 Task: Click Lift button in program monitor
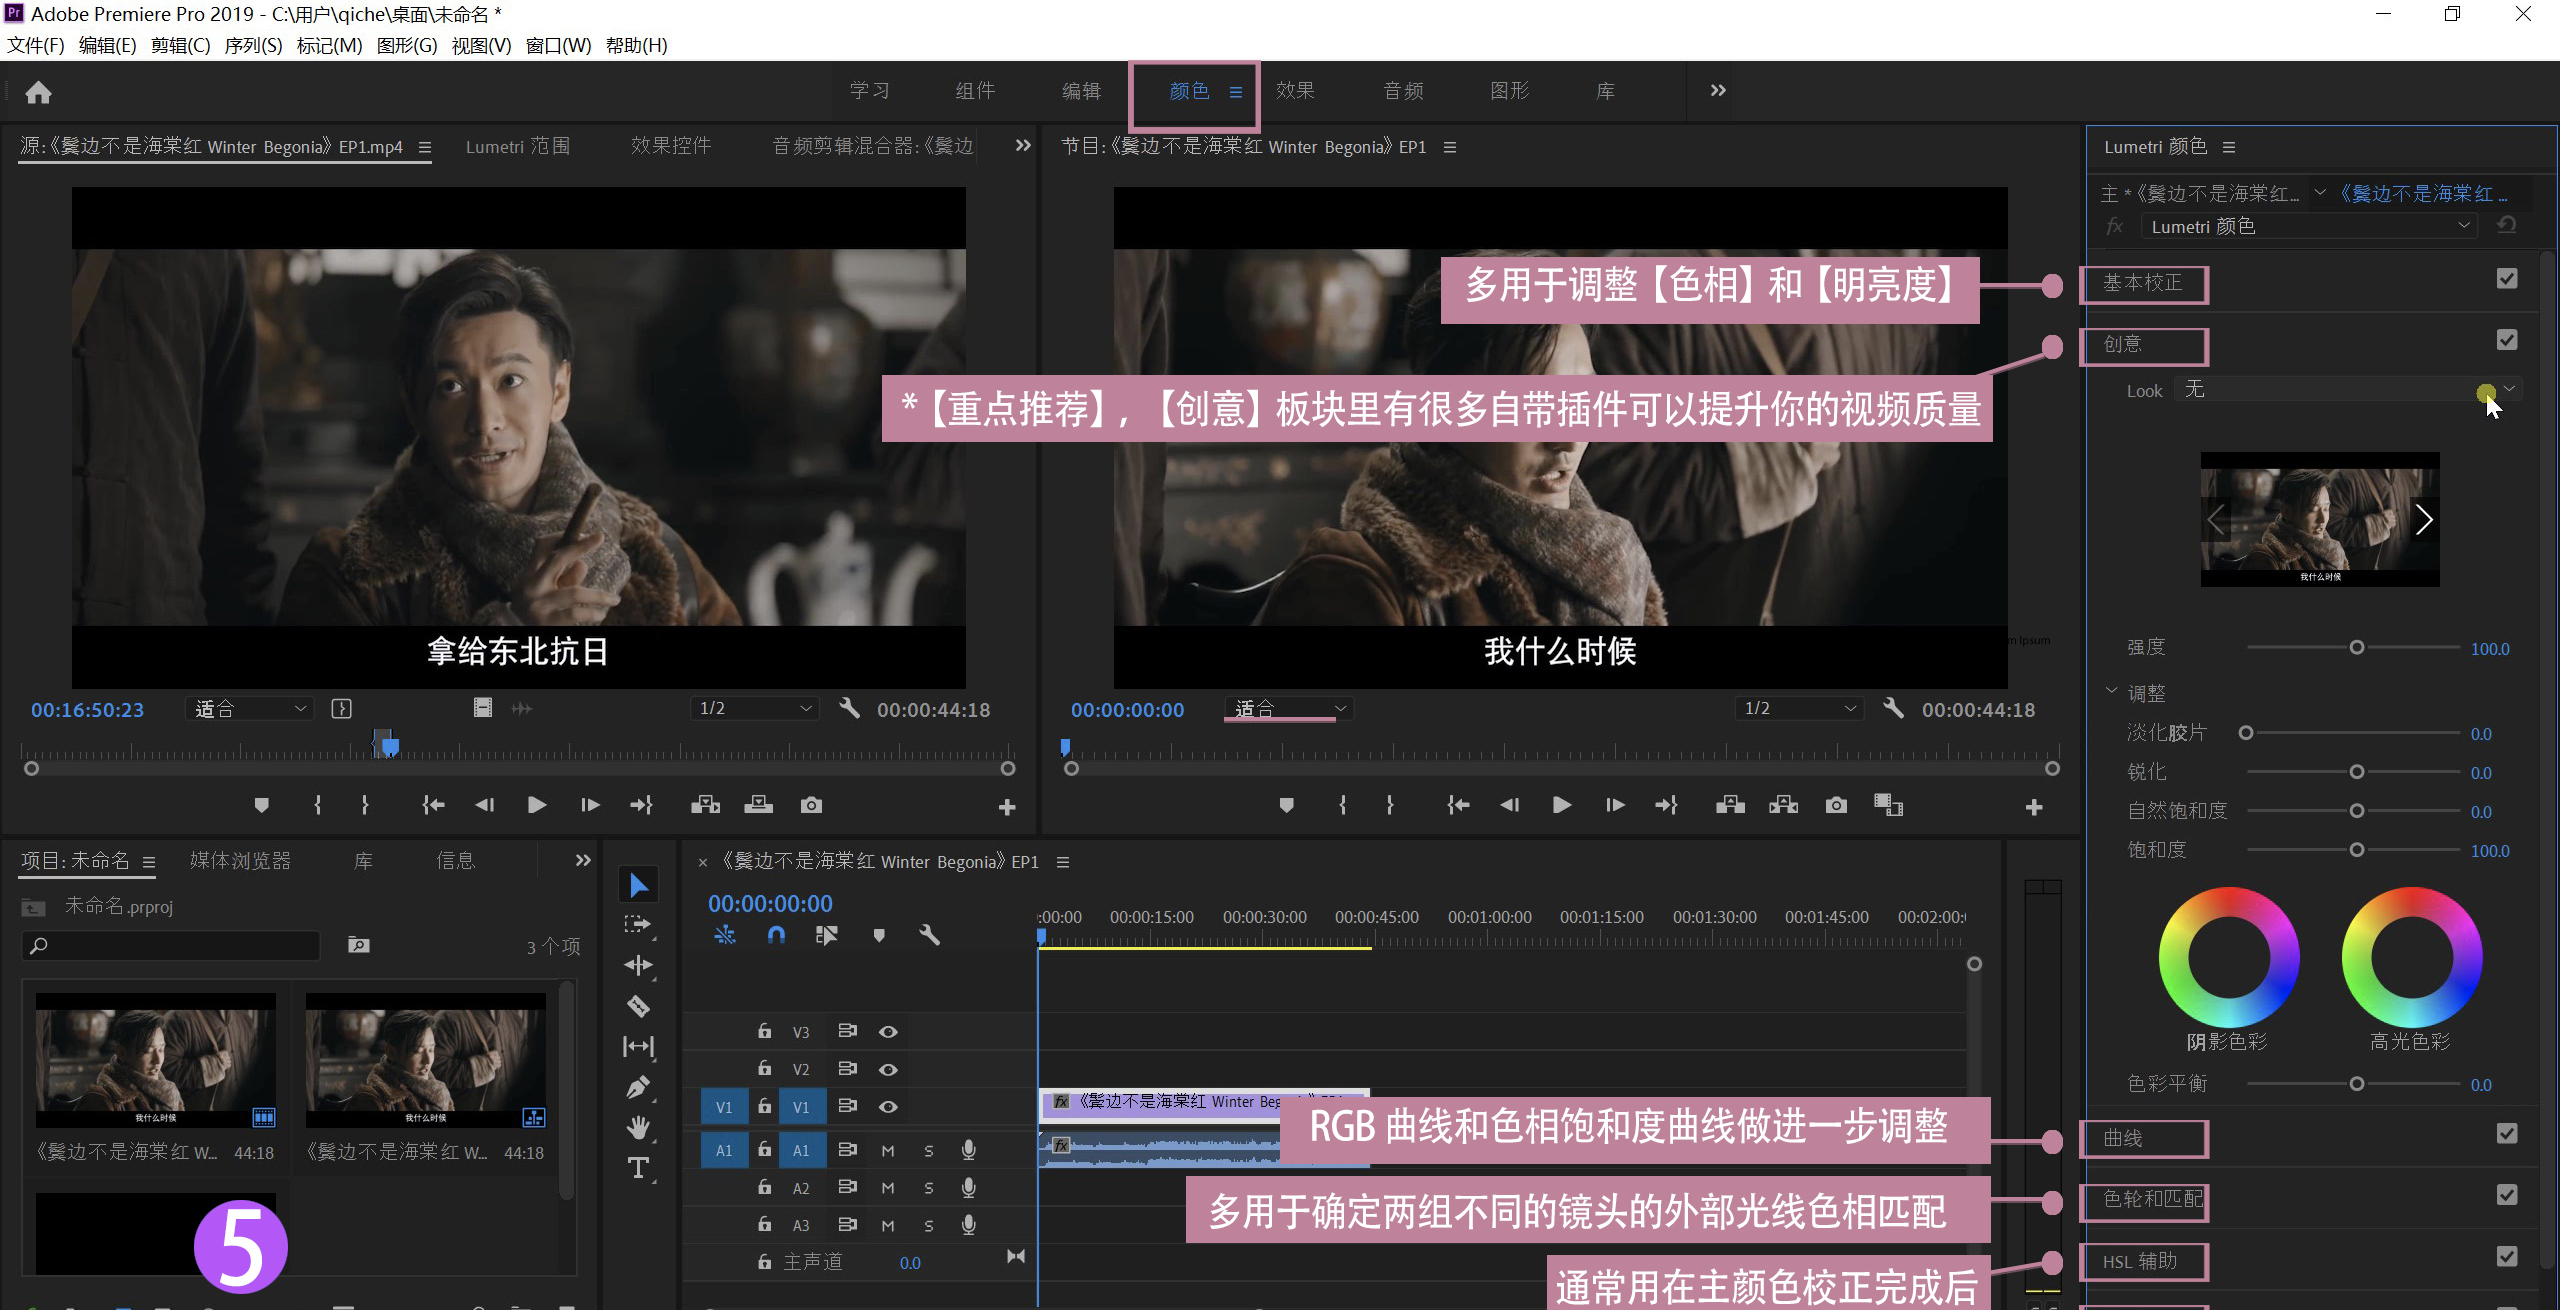(1730, 805)
